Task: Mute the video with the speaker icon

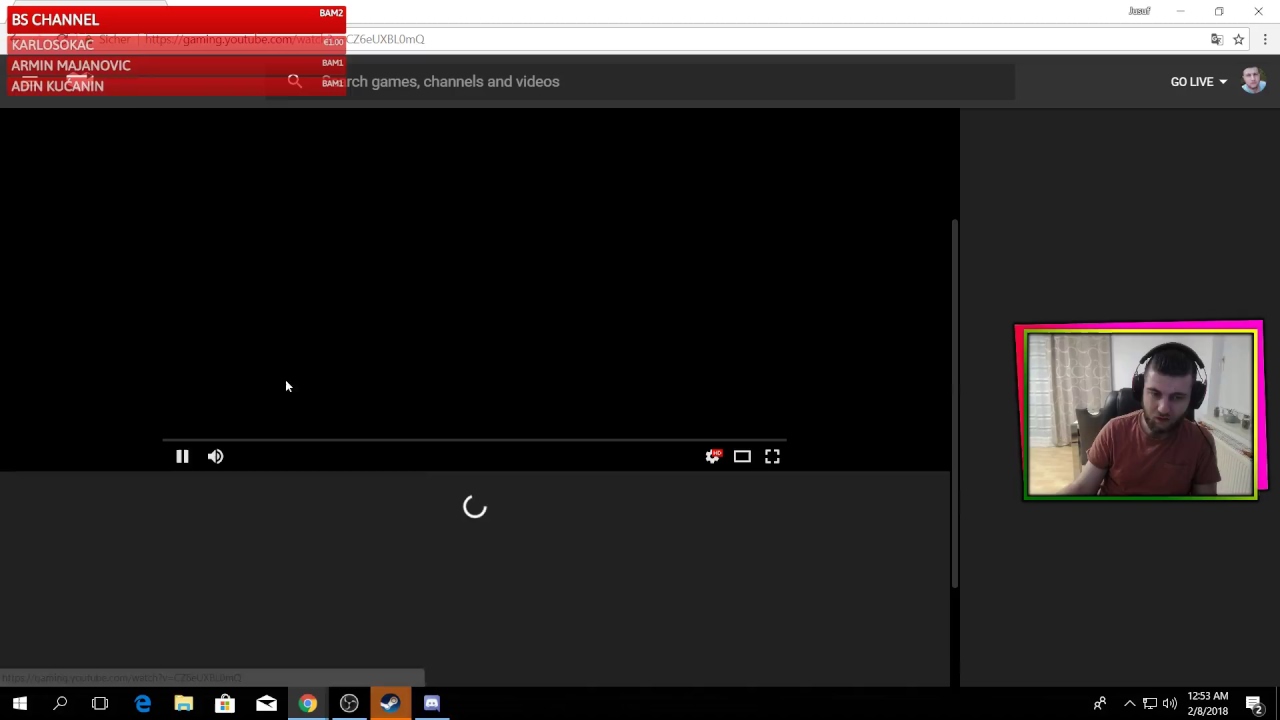Action: point(215,456)
